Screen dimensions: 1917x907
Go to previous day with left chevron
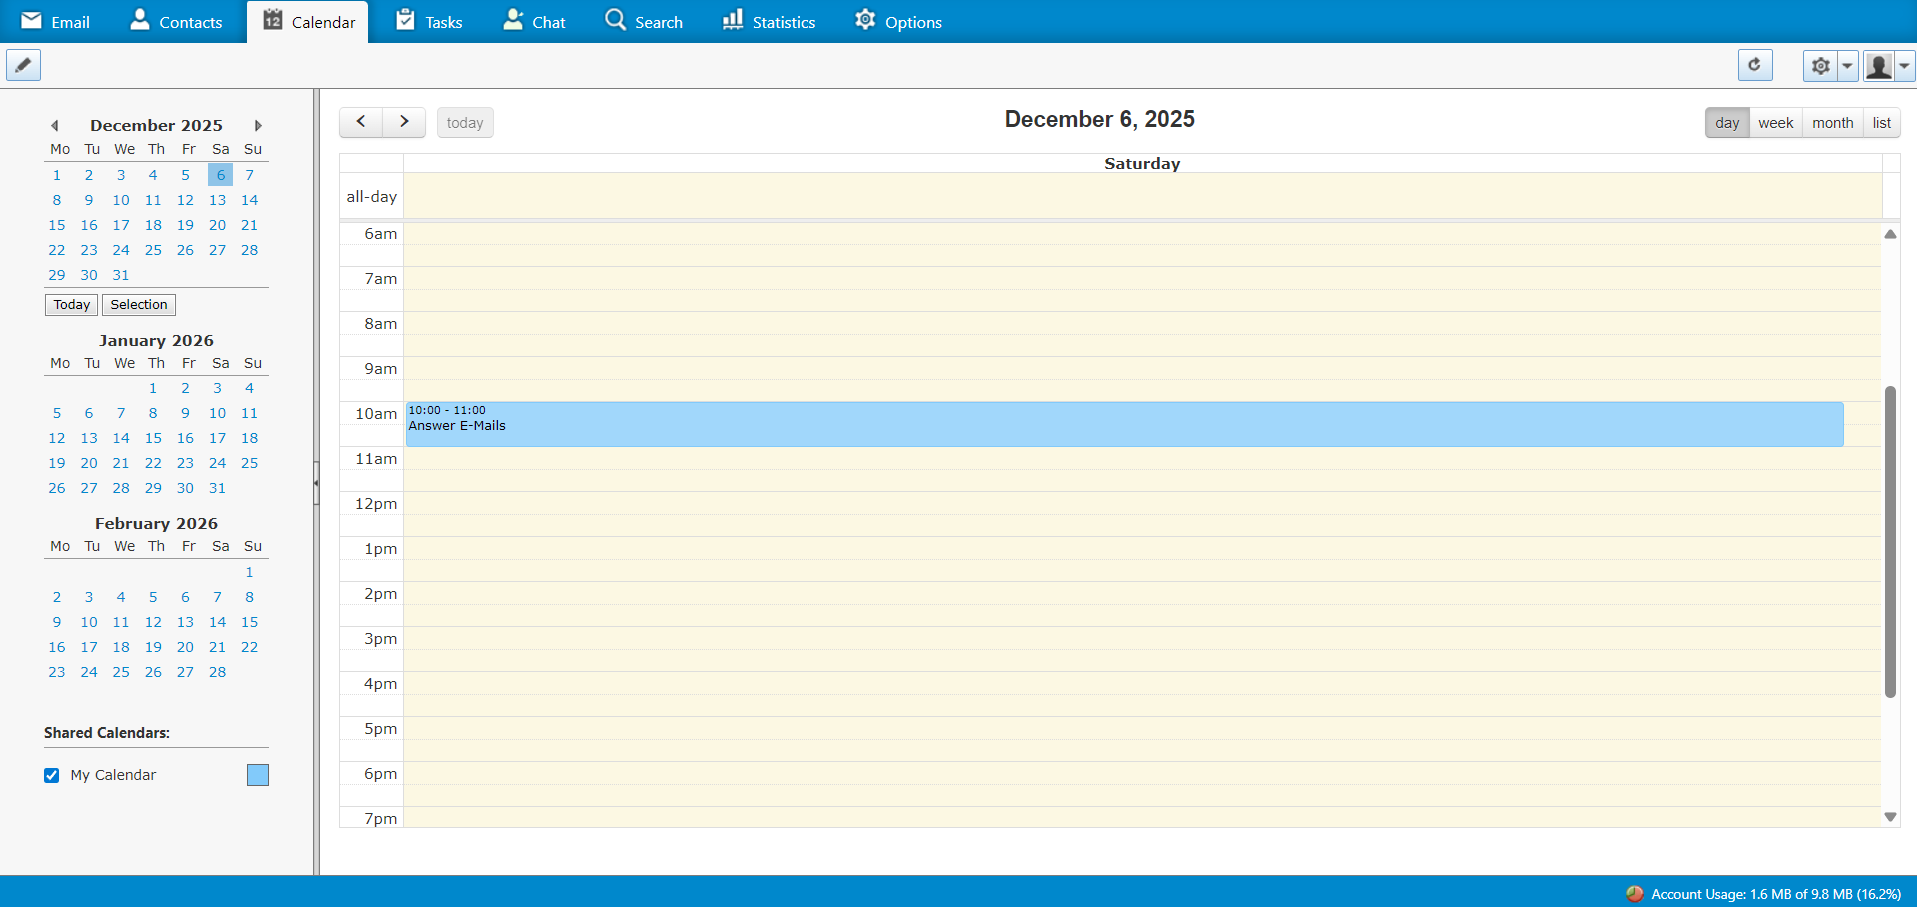(x=361, y=122)
